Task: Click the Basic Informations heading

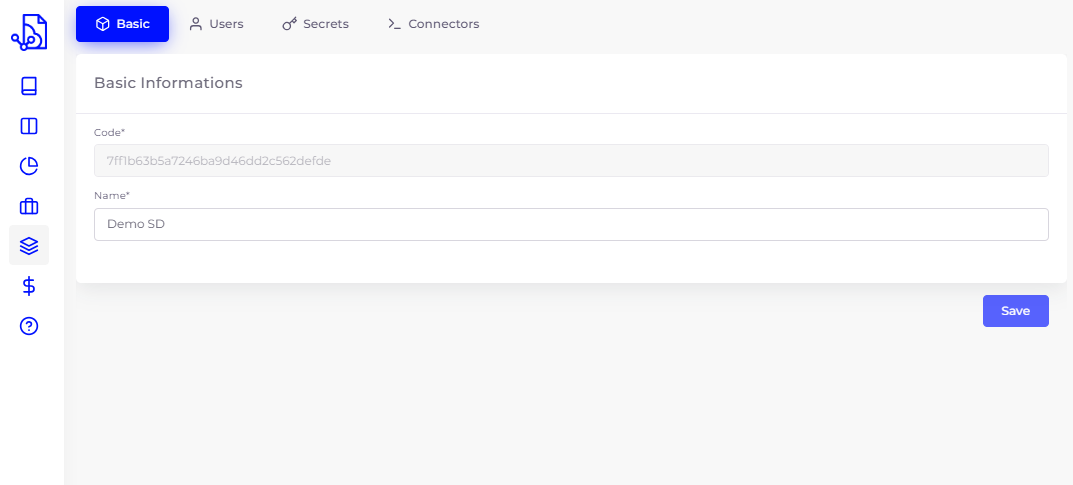Action: click(168, 83)
